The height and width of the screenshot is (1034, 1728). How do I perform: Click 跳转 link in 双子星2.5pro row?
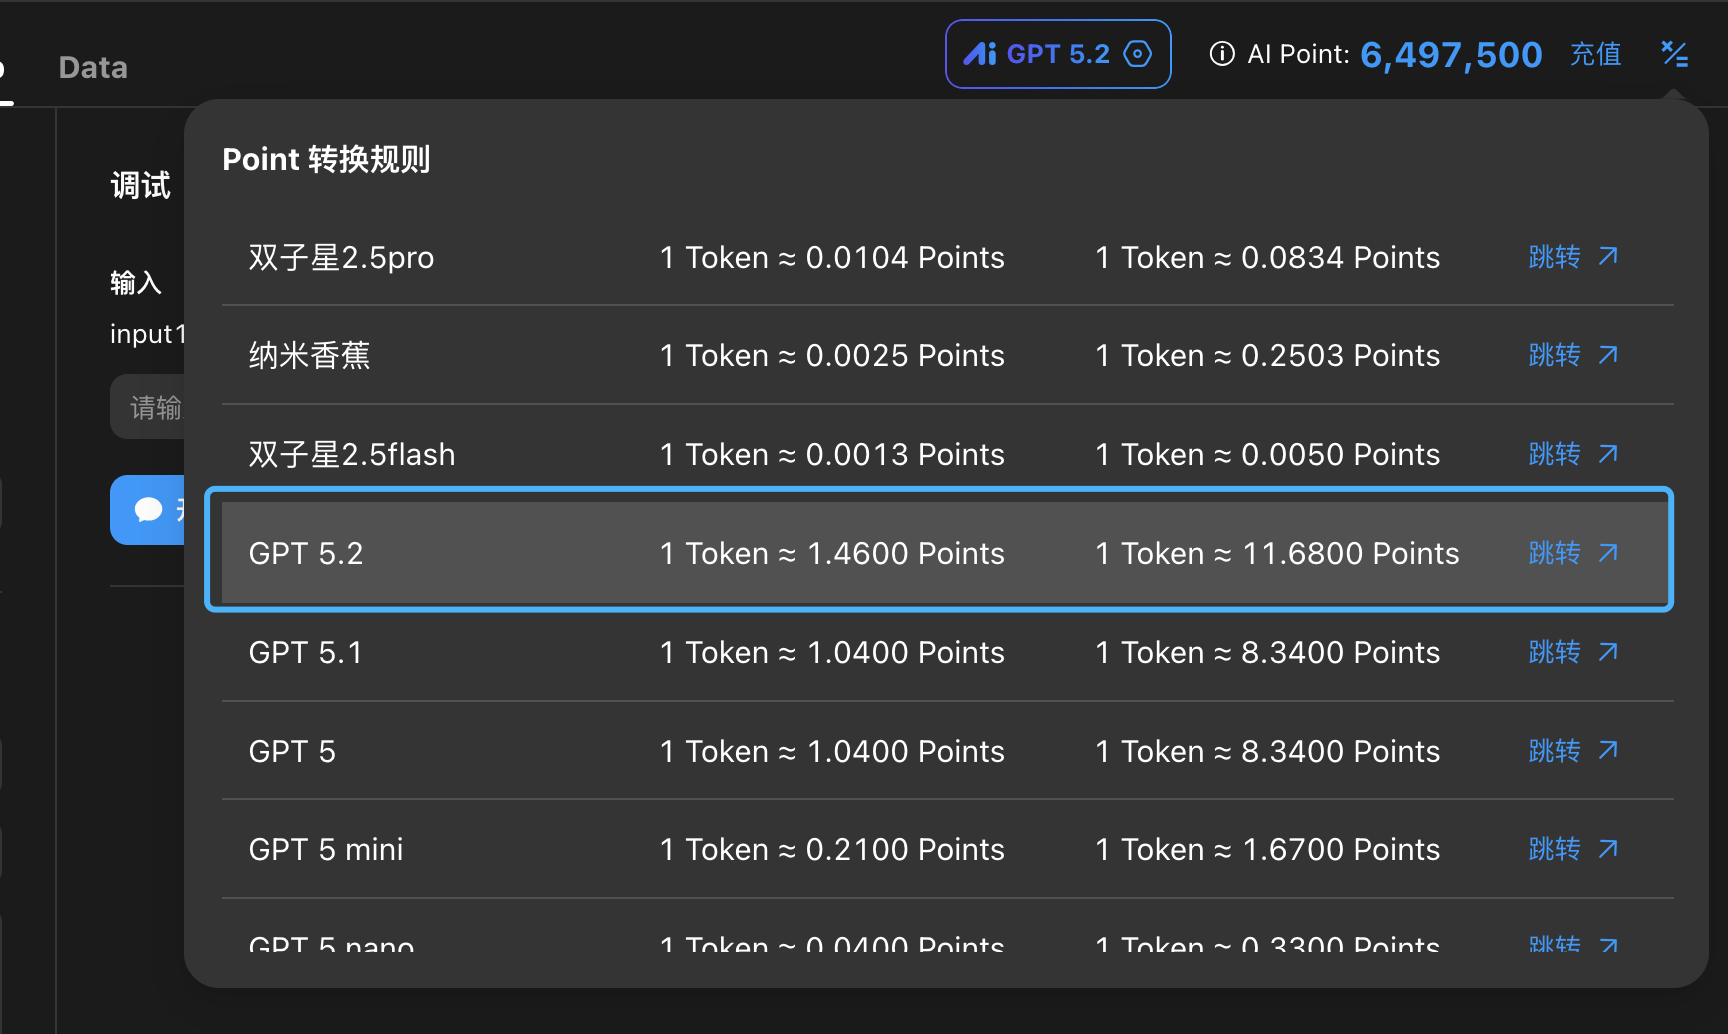click(1574, 257)
